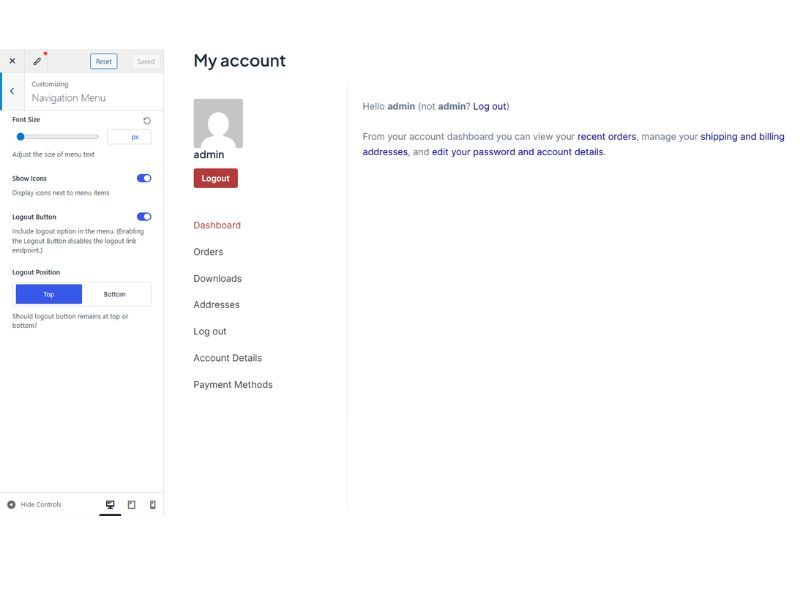Viewport: 800px width, 600px height.
Task: Click the Reset button
Action: [x=103, y=60]
